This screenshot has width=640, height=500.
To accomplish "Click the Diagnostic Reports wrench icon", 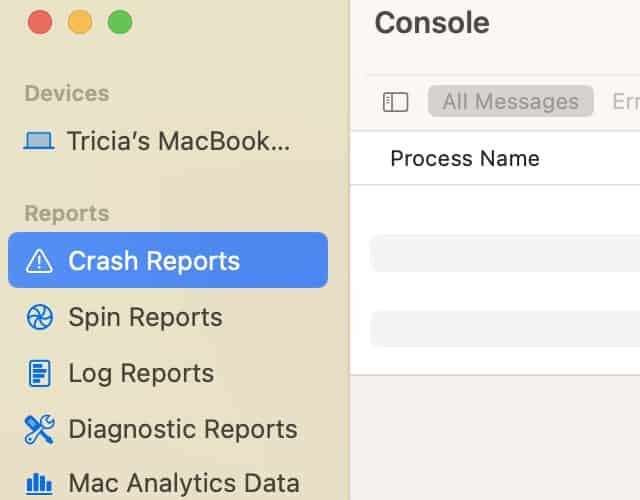I will tap(39, 430).
